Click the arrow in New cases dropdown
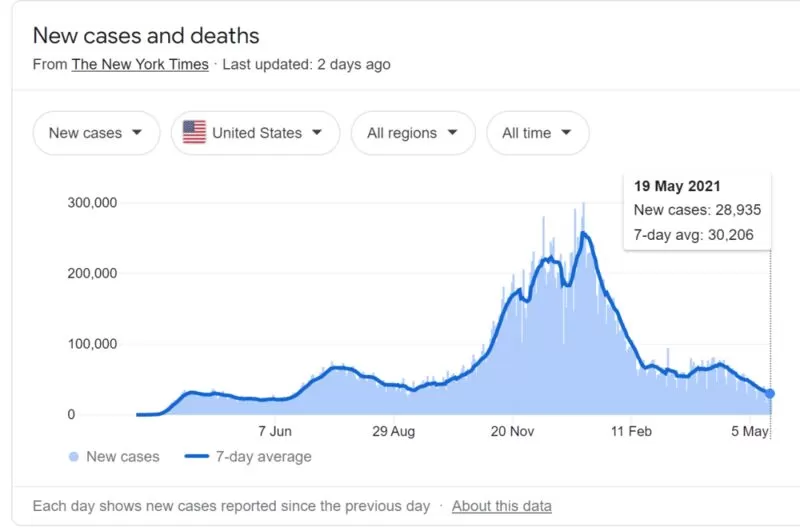The width and height of the screenshot is (800, 531). tap(137, 132)
